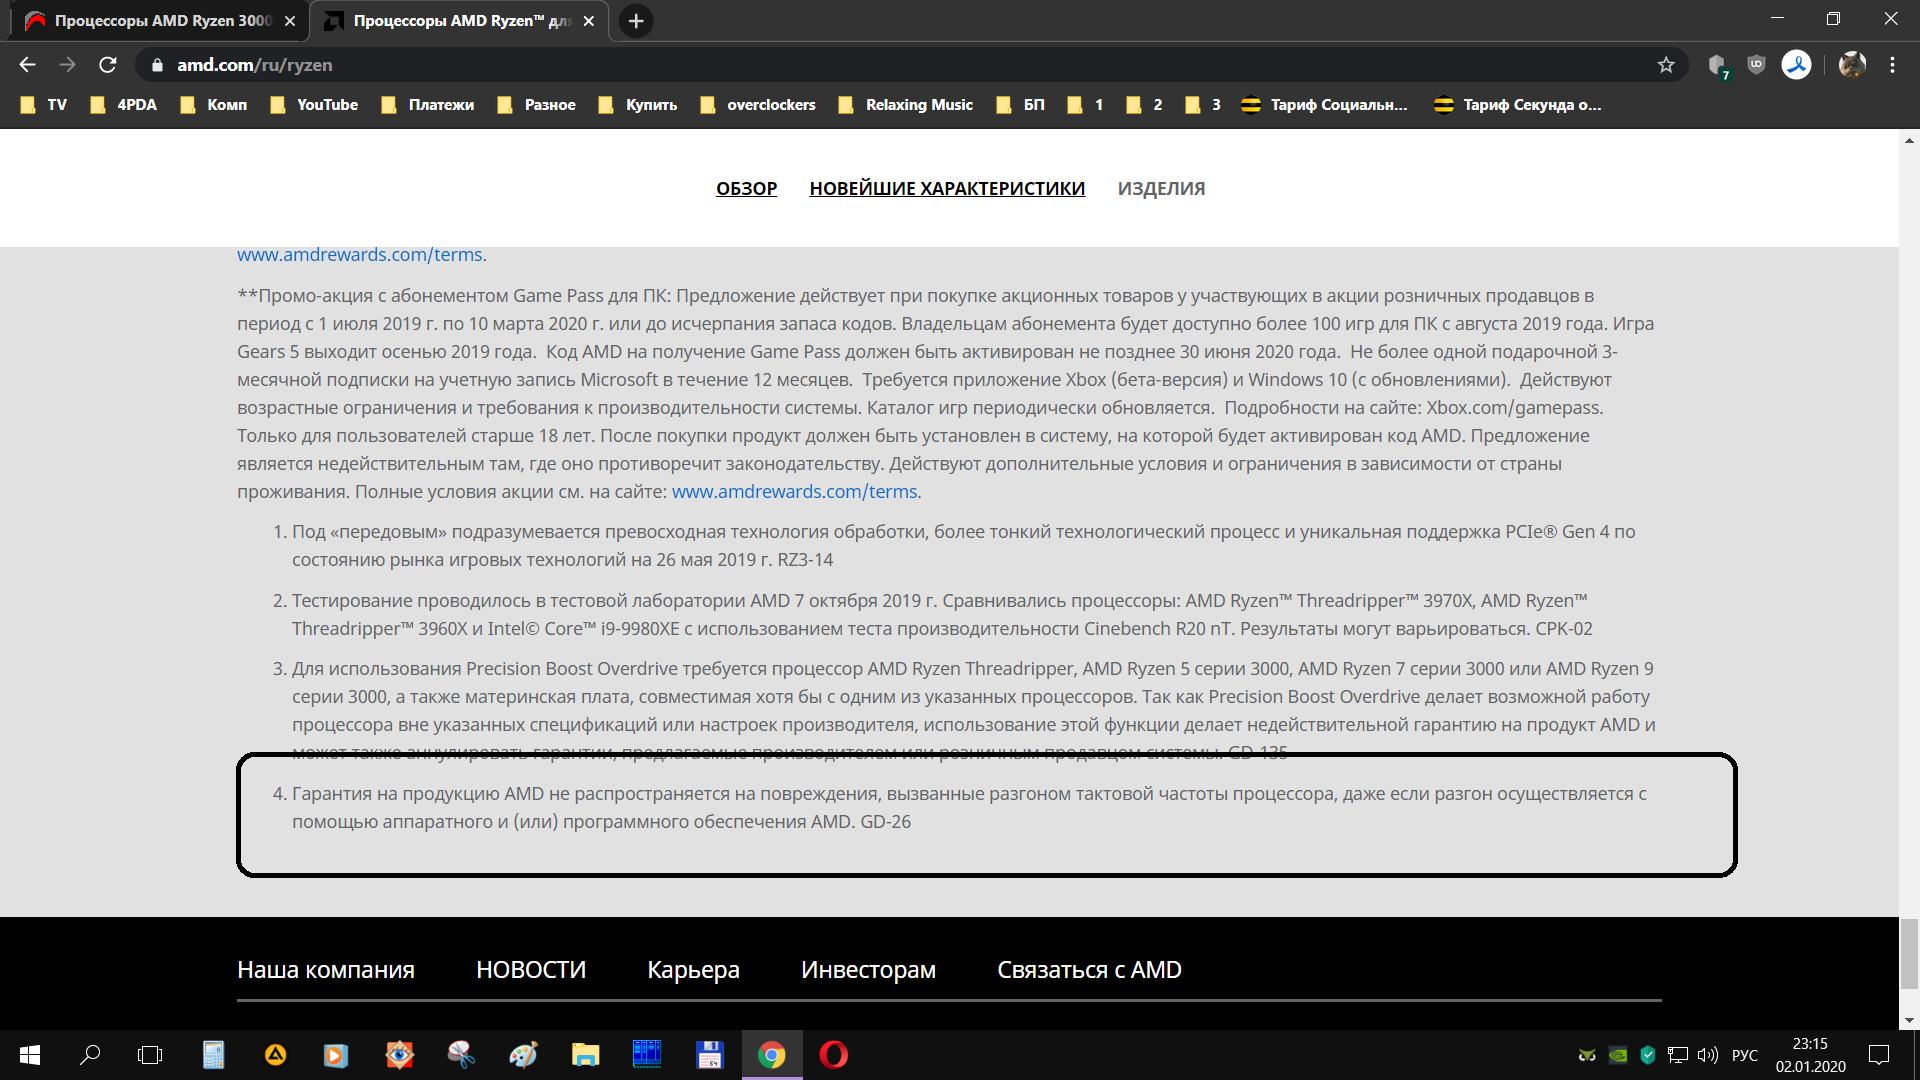
Task: Open the ИЗДЕЛИЯ section link
Action: click(x=1161, y=188)
